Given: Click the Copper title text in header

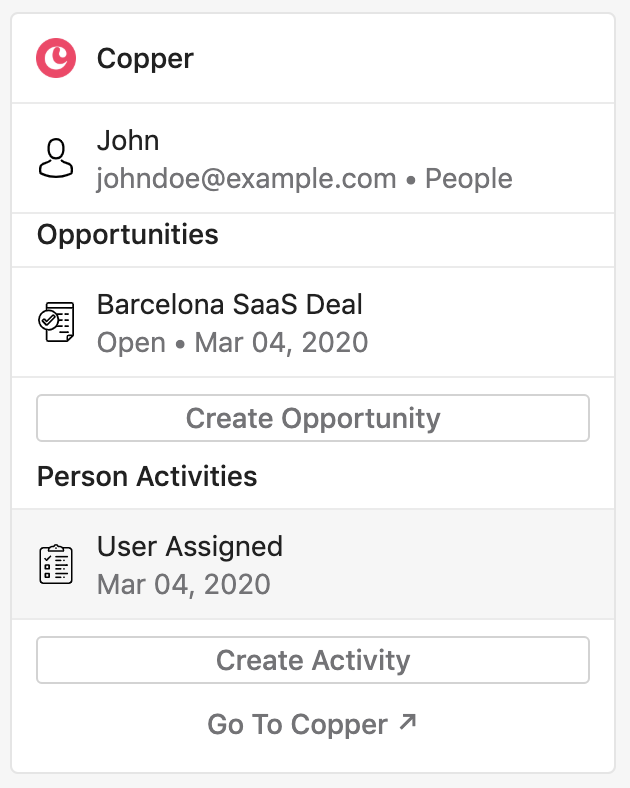Looking at the screenshot, I should pyautogui.click(x=145, y=59).
